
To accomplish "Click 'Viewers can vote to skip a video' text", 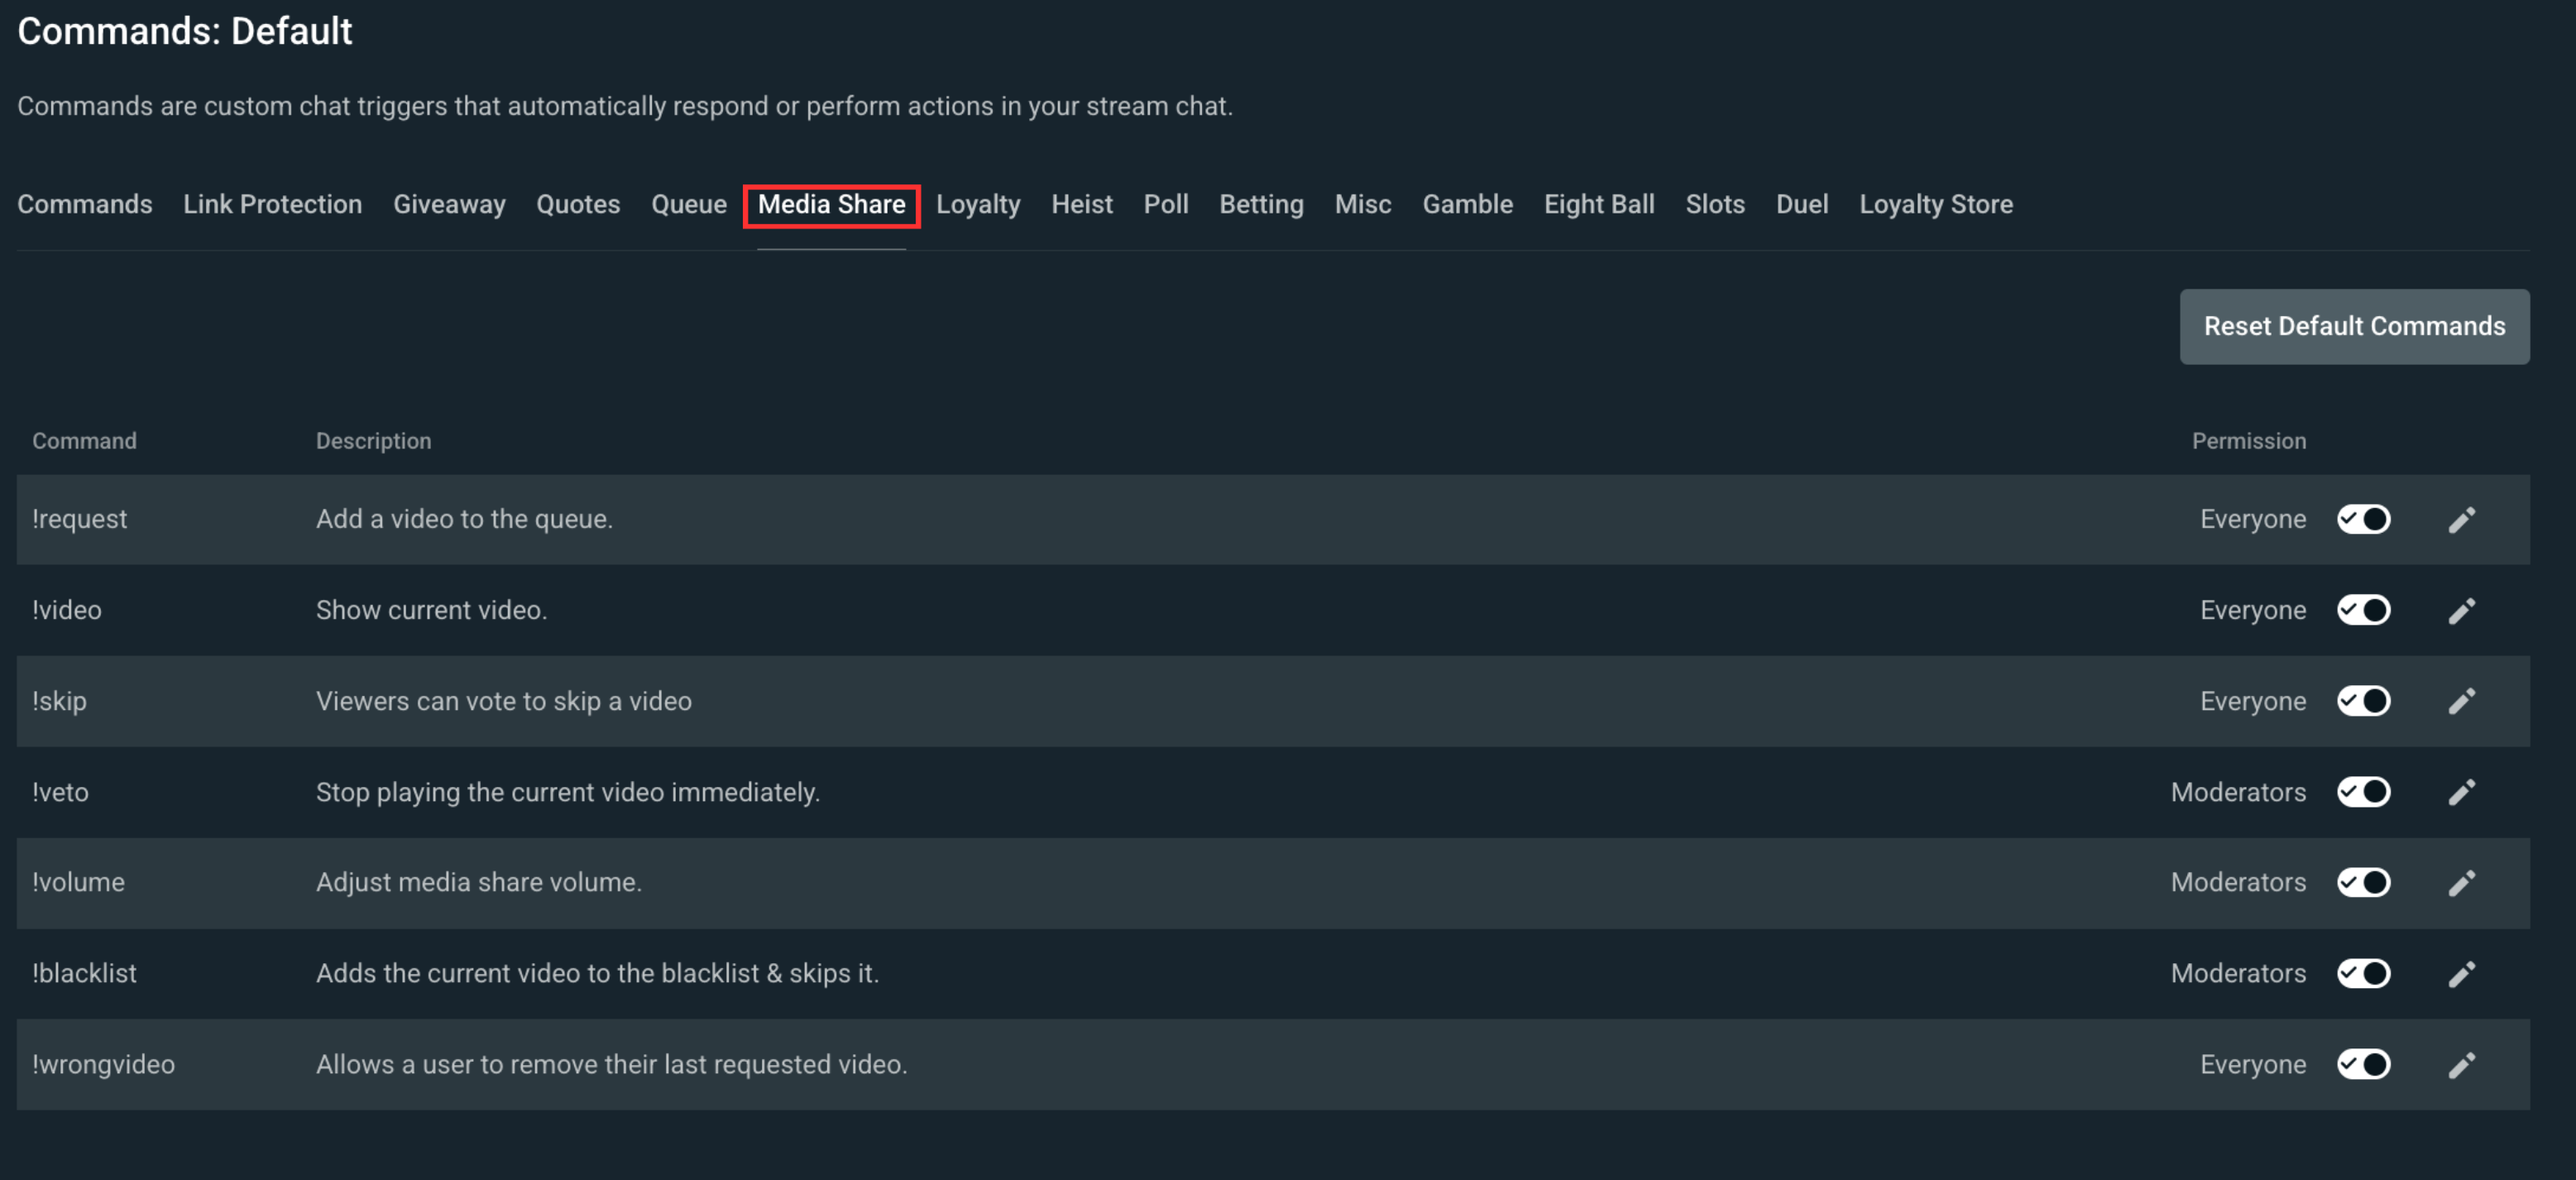I will pyautogui.click(x=504, y=702).
